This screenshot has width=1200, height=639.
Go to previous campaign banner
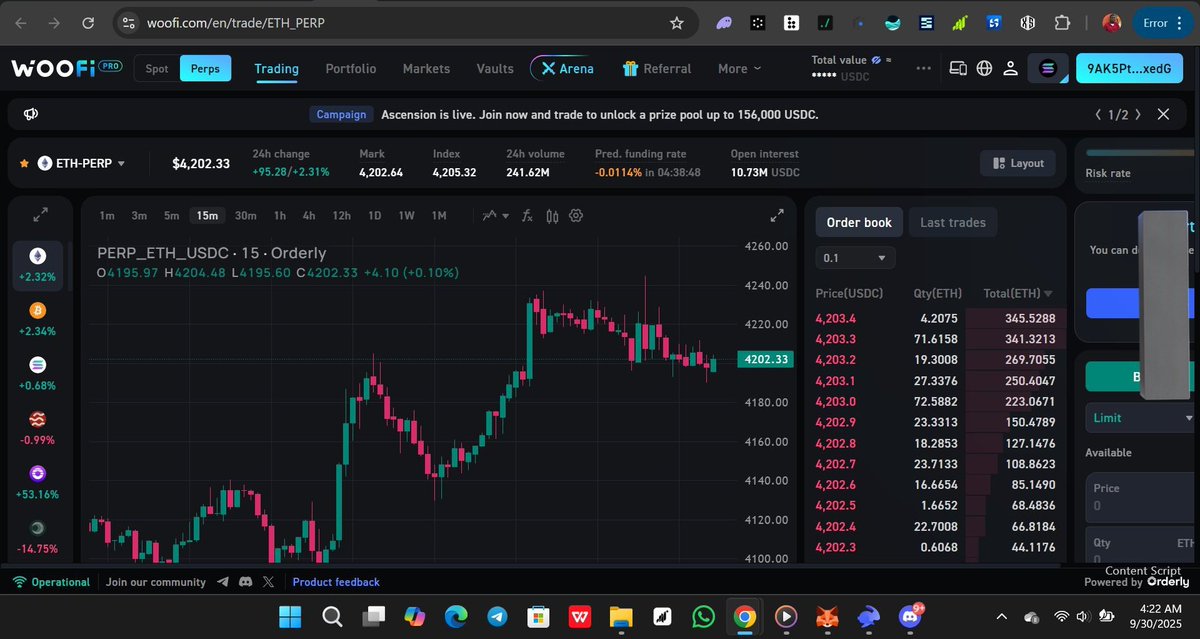[1100, 114]
